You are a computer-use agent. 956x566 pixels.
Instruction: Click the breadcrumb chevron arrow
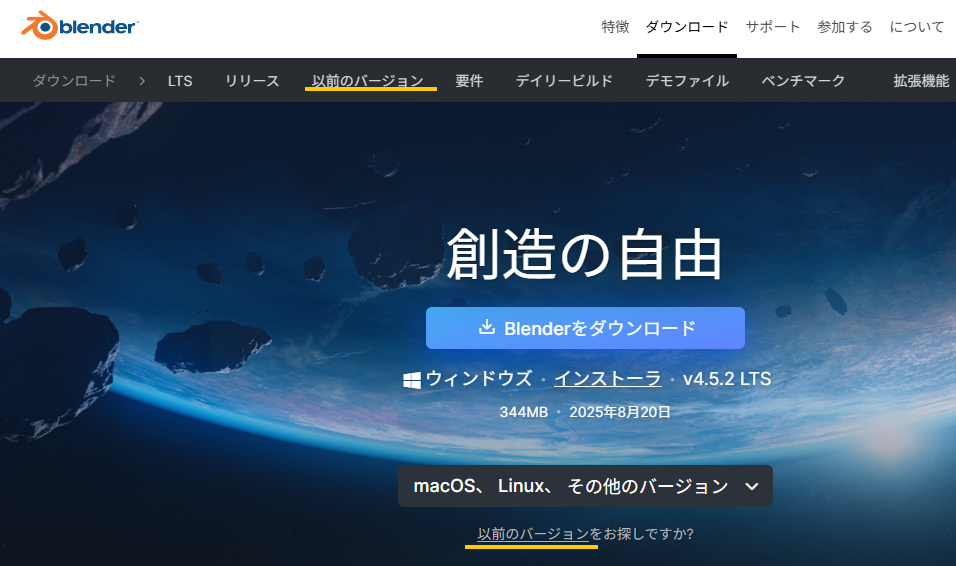pyautogui.click(x=142, y=81)
